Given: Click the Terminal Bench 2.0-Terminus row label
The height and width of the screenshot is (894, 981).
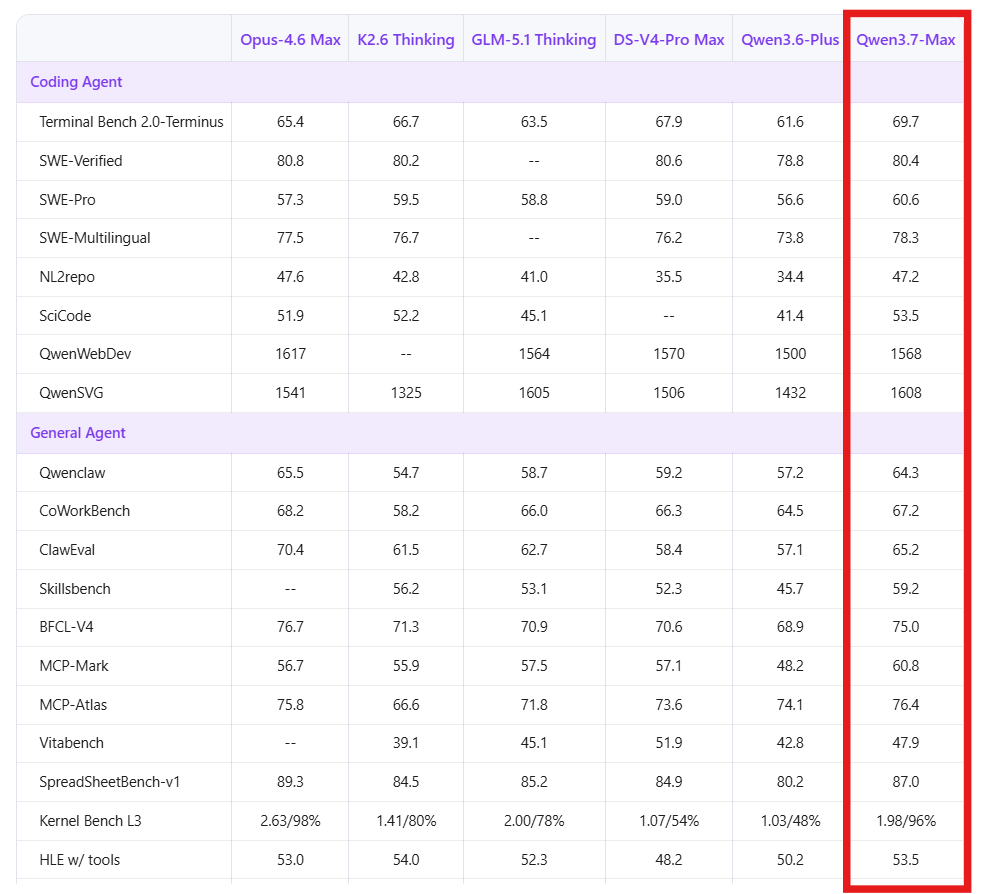Looking at the screenshot, I should tap(131, 122).
